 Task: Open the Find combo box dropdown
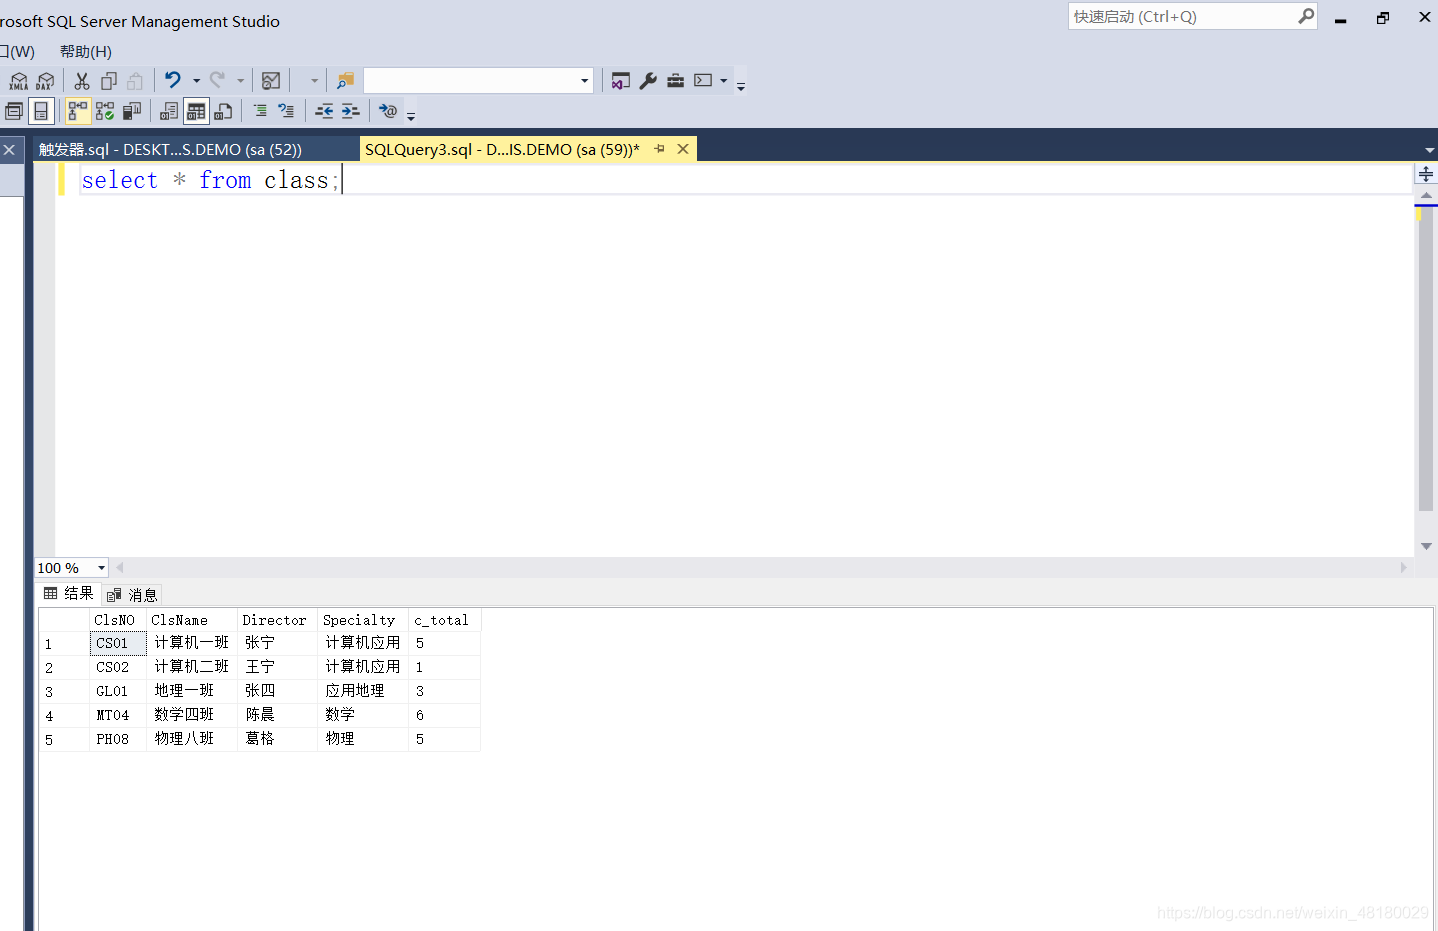tap(585, 81)
